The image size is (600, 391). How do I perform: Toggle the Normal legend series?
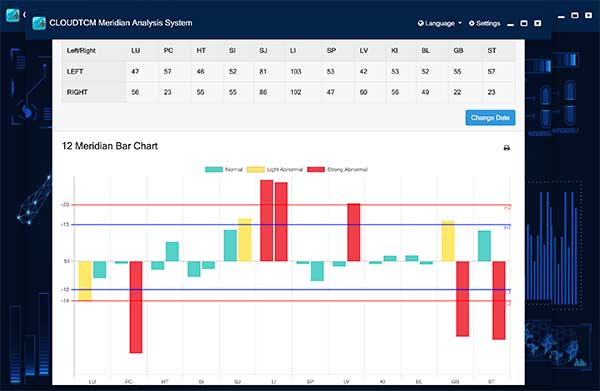pos(224,169)
